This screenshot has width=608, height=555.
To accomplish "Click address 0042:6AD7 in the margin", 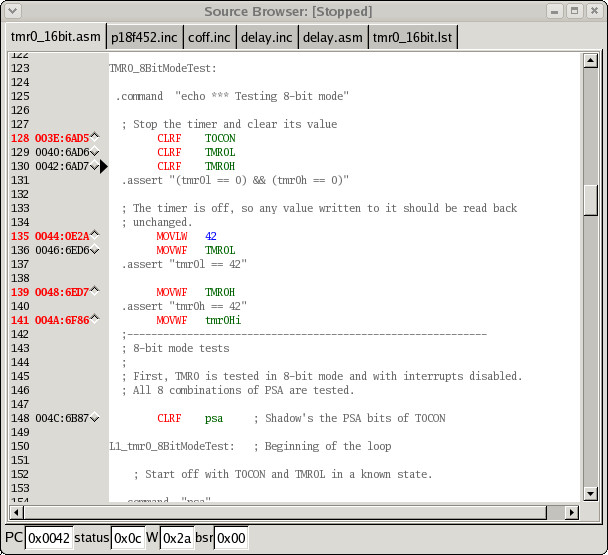I will coord(62,166).
